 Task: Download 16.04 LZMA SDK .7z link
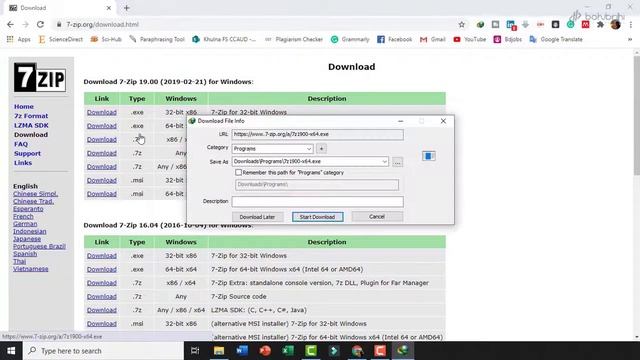(x=102, y=310)
